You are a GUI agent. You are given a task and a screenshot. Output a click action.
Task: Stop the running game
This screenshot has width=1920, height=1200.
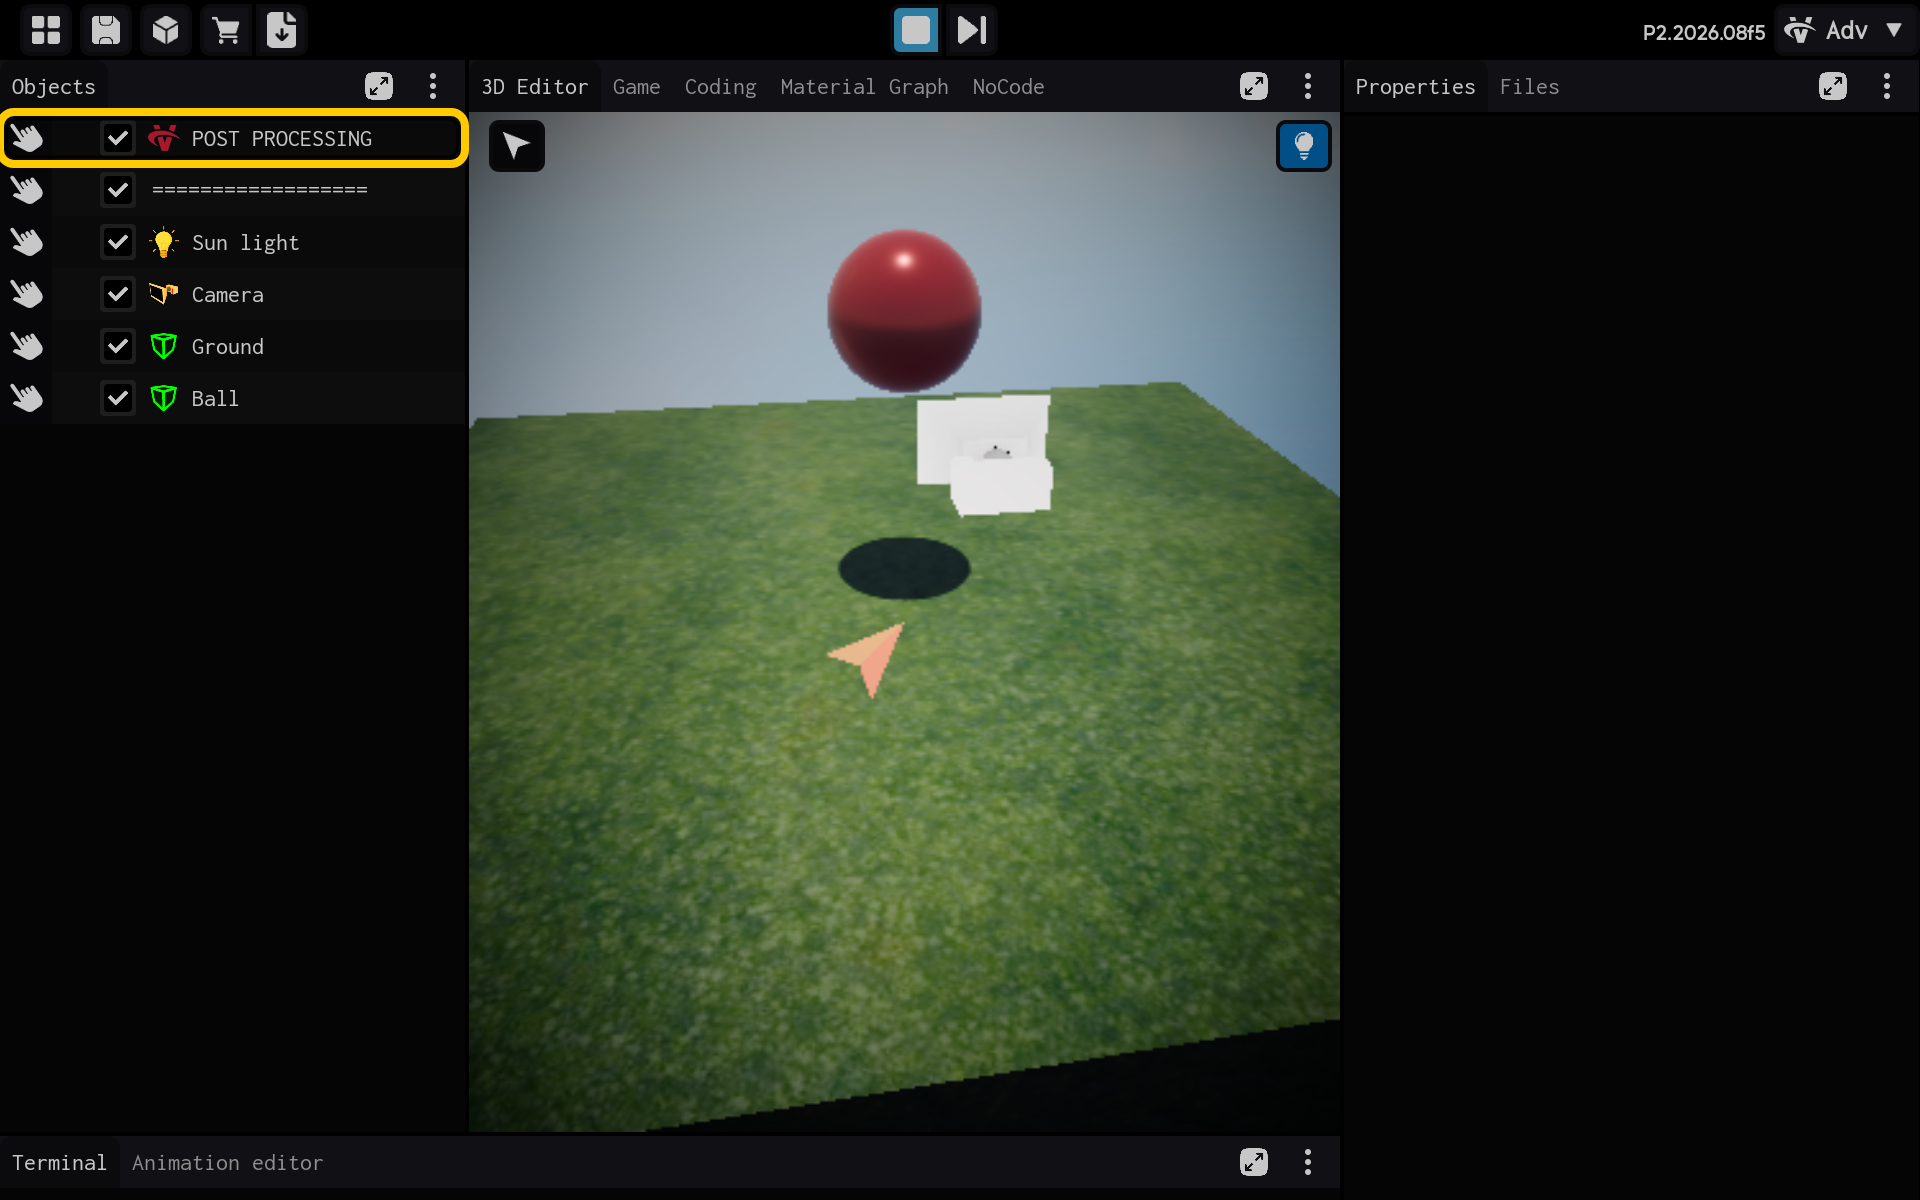(x=915, y=30)
